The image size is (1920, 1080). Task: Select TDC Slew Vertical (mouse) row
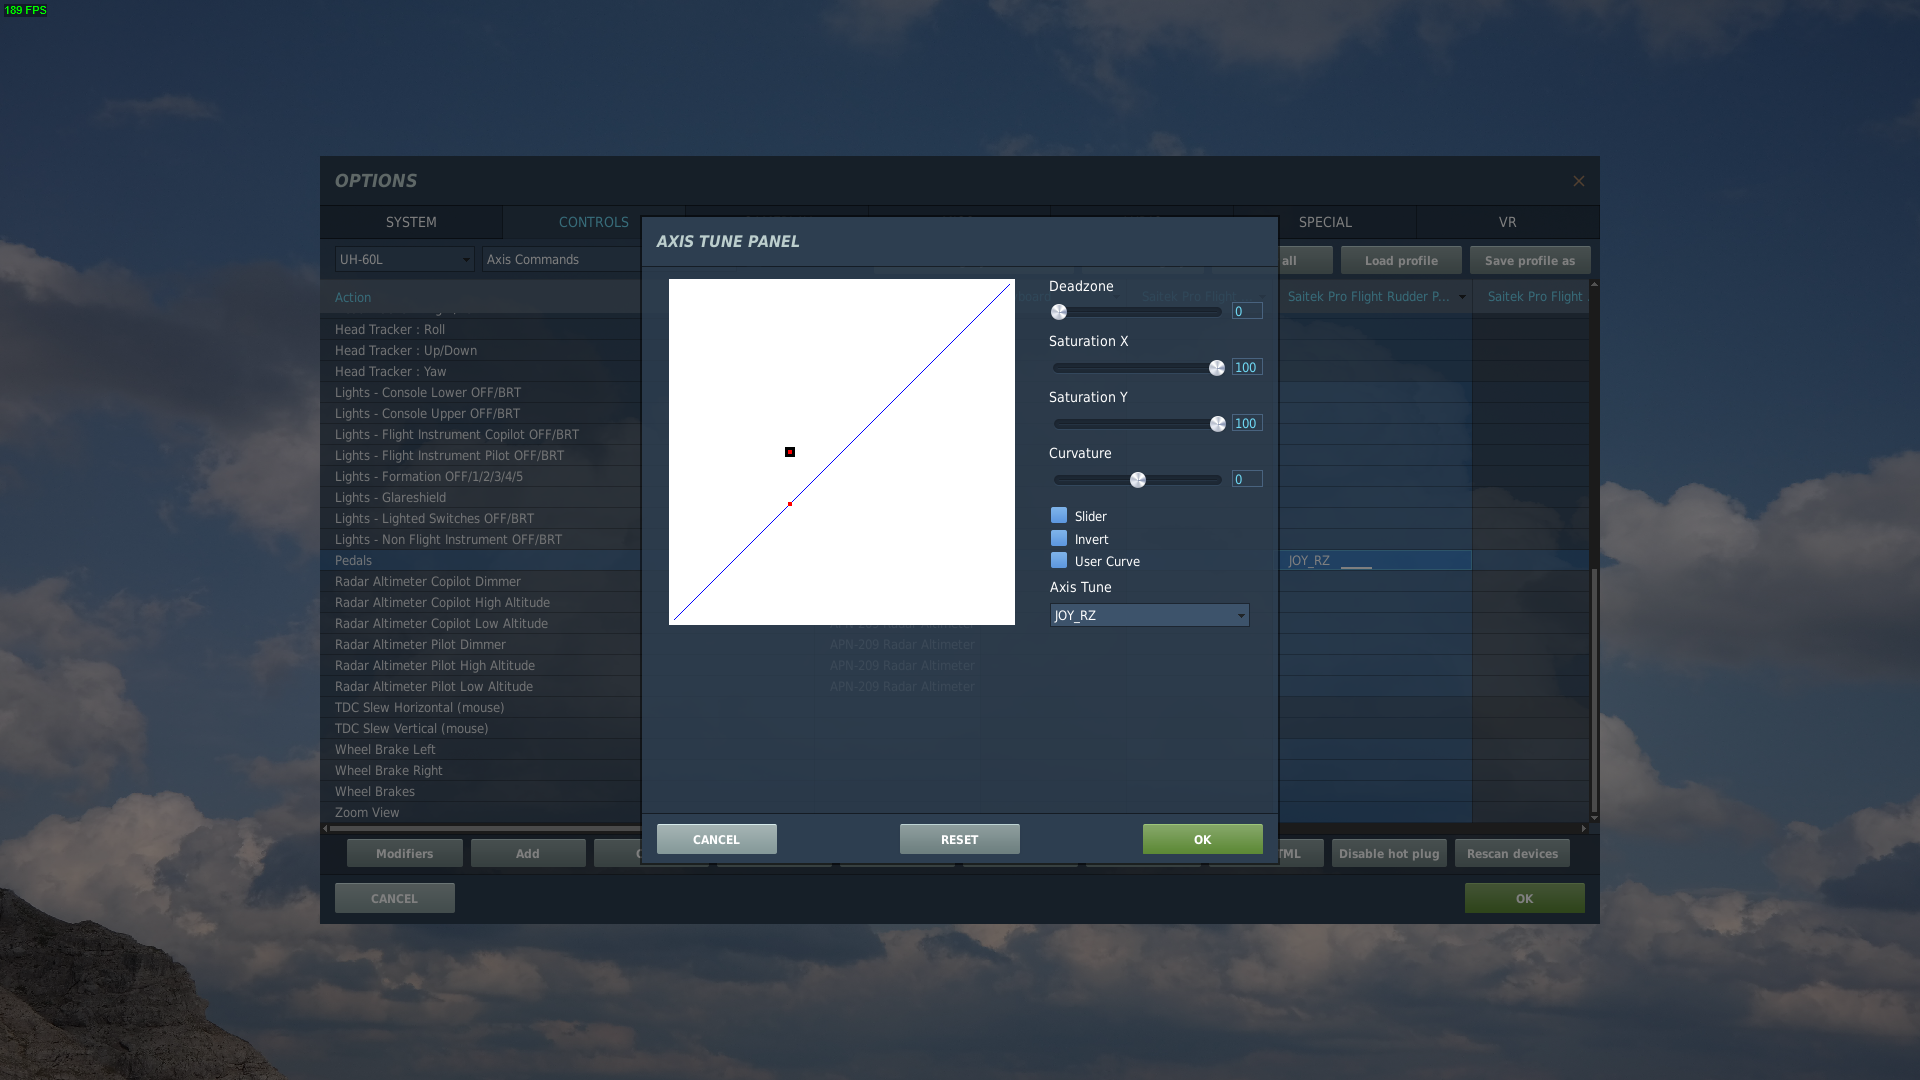480,728
